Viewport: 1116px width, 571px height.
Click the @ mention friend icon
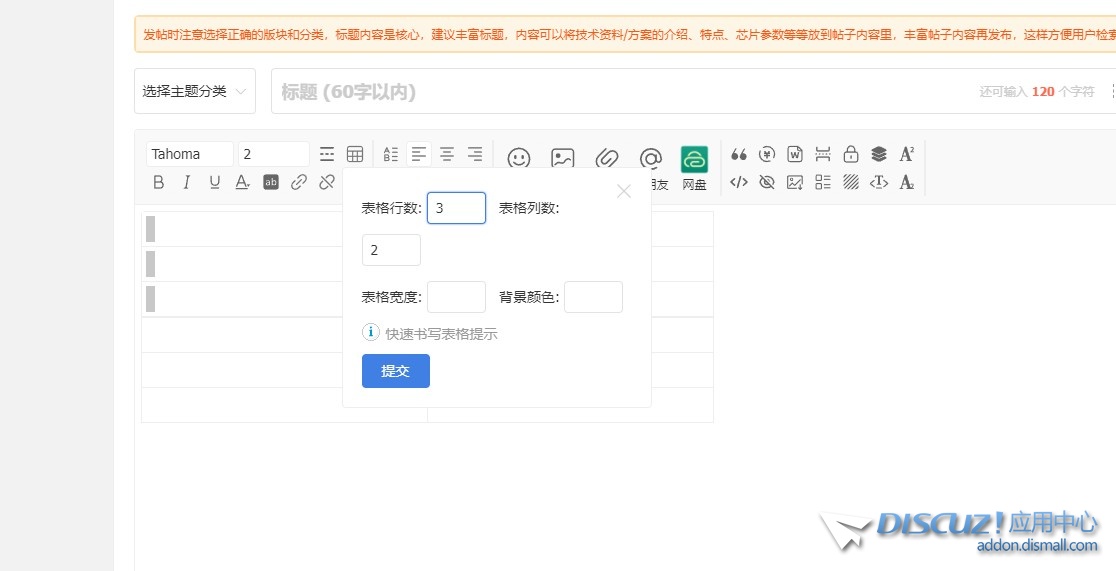(x=651, y=158)
